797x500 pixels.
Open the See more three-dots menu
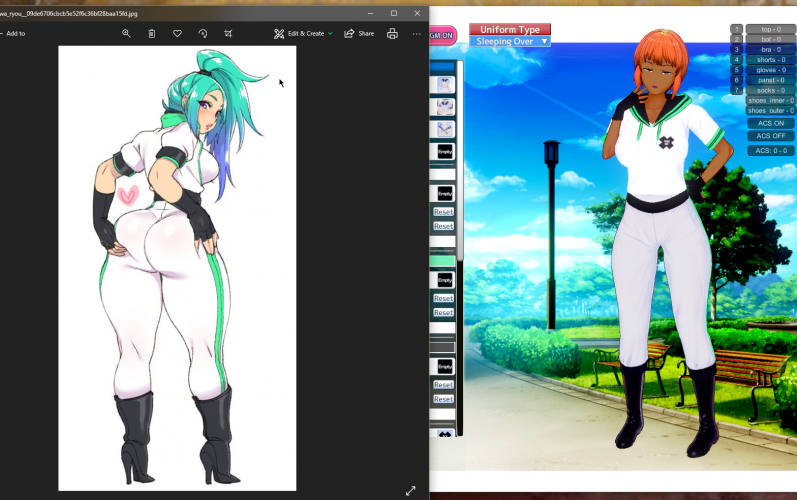tap(417, 33)
